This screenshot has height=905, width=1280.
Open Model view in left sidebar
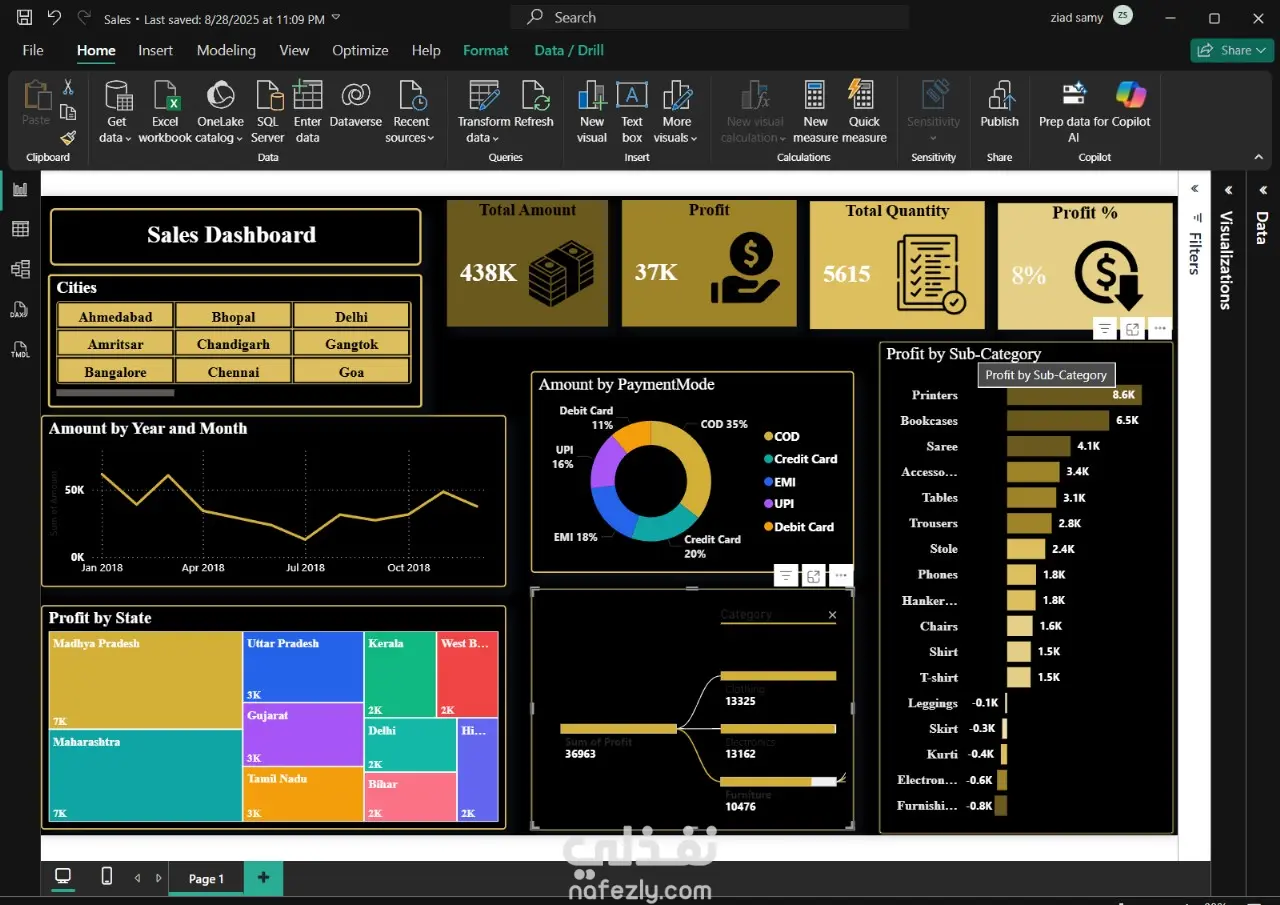pyautogui.click(x=20, y=269)
